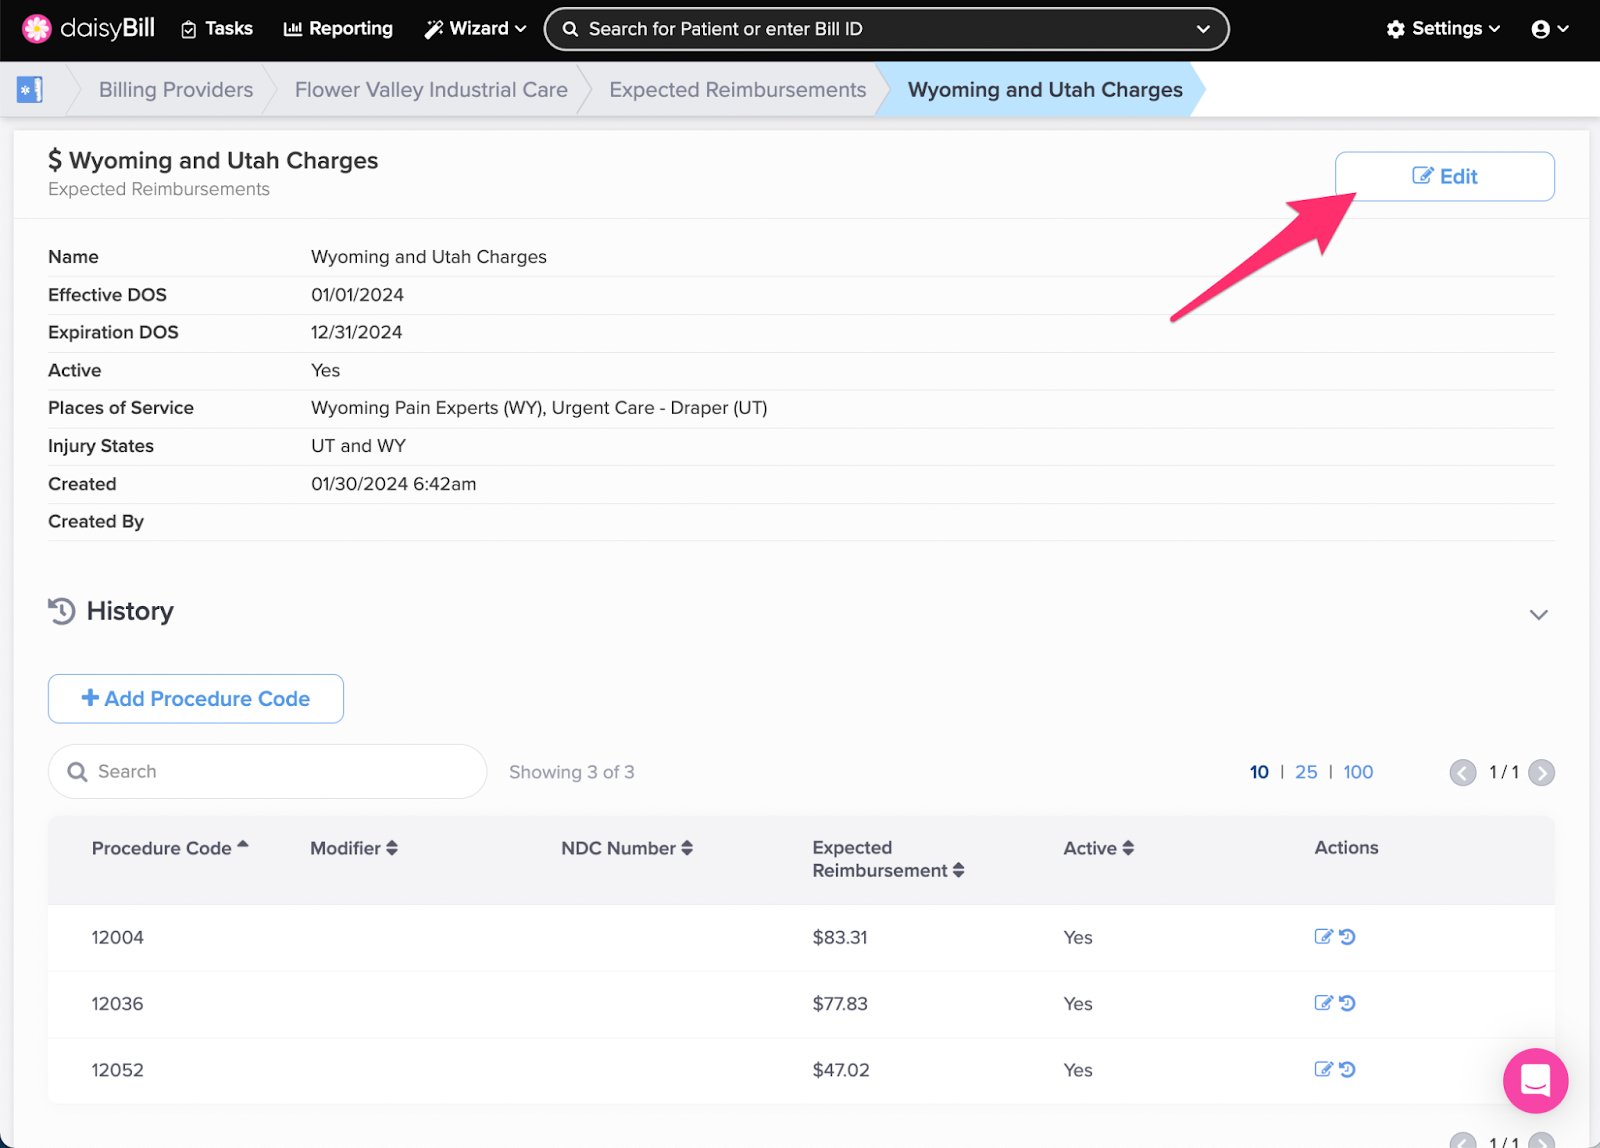The width and height of the screenshot is (1600, 1148).
Task: Sort by NDC Number column
Action: pyautogui.click(x=627, y=848)
